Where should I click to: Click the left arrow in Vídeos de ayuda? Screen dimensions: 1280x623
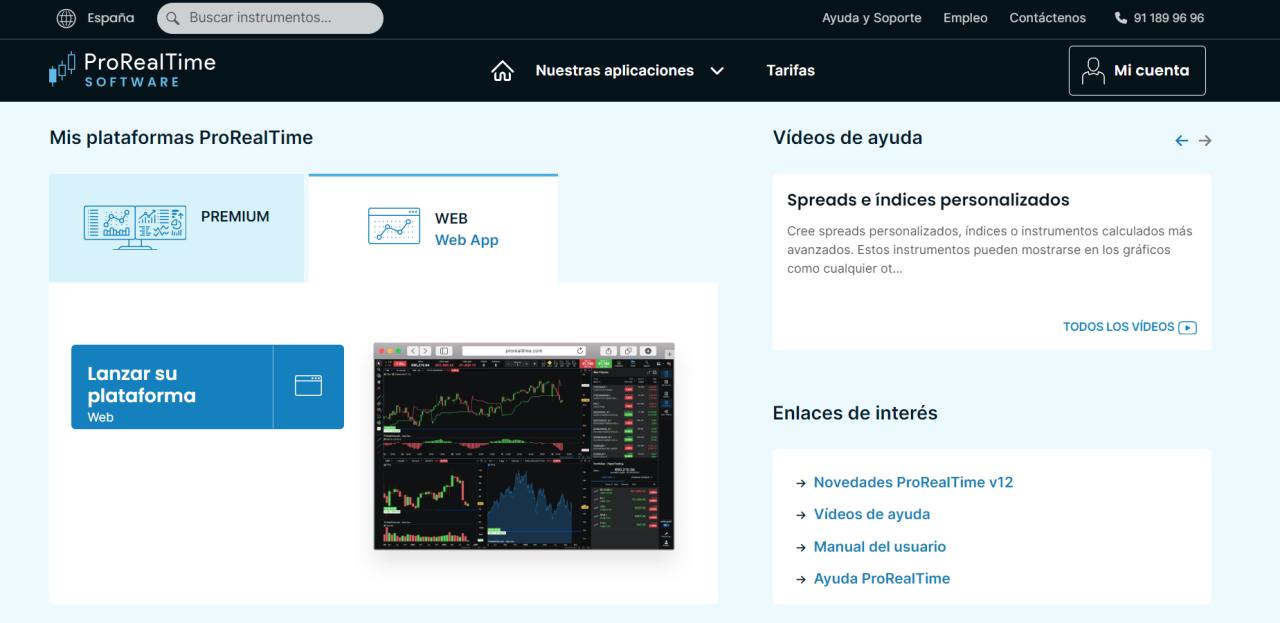point(1181,140)
